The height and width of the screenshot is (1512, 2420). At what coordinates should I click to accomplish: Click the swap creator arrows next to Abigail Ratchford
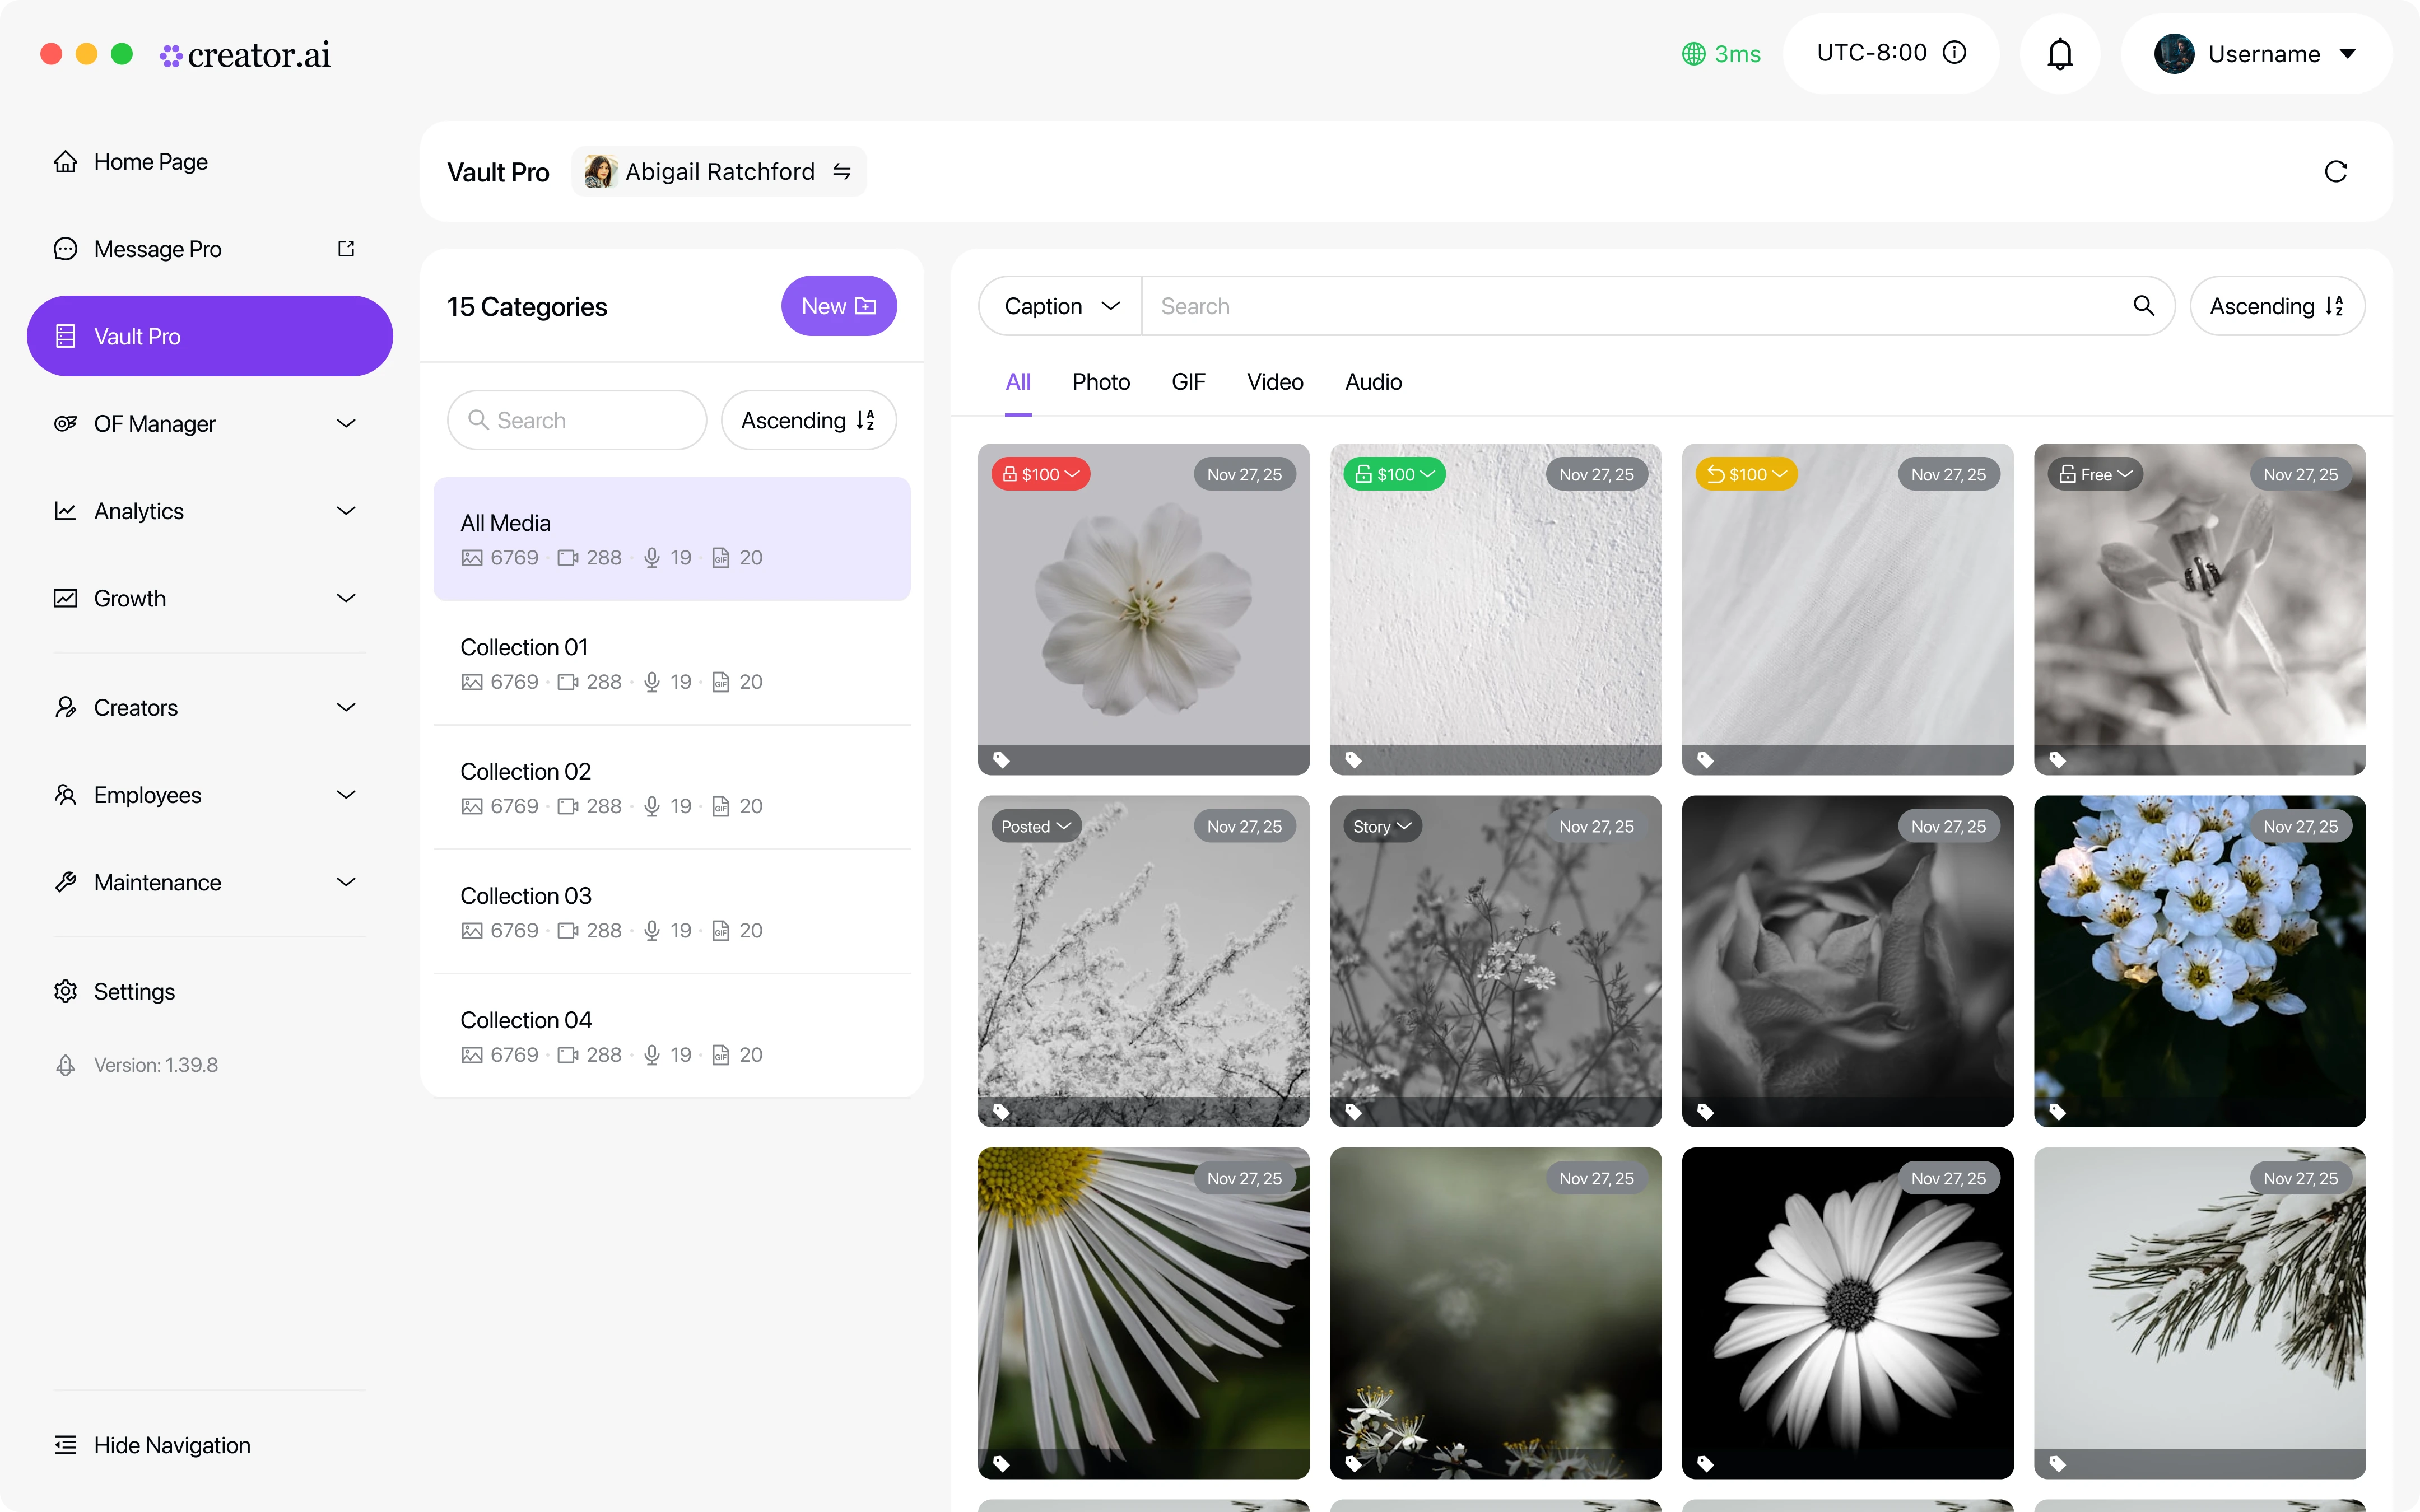point(842,172)
